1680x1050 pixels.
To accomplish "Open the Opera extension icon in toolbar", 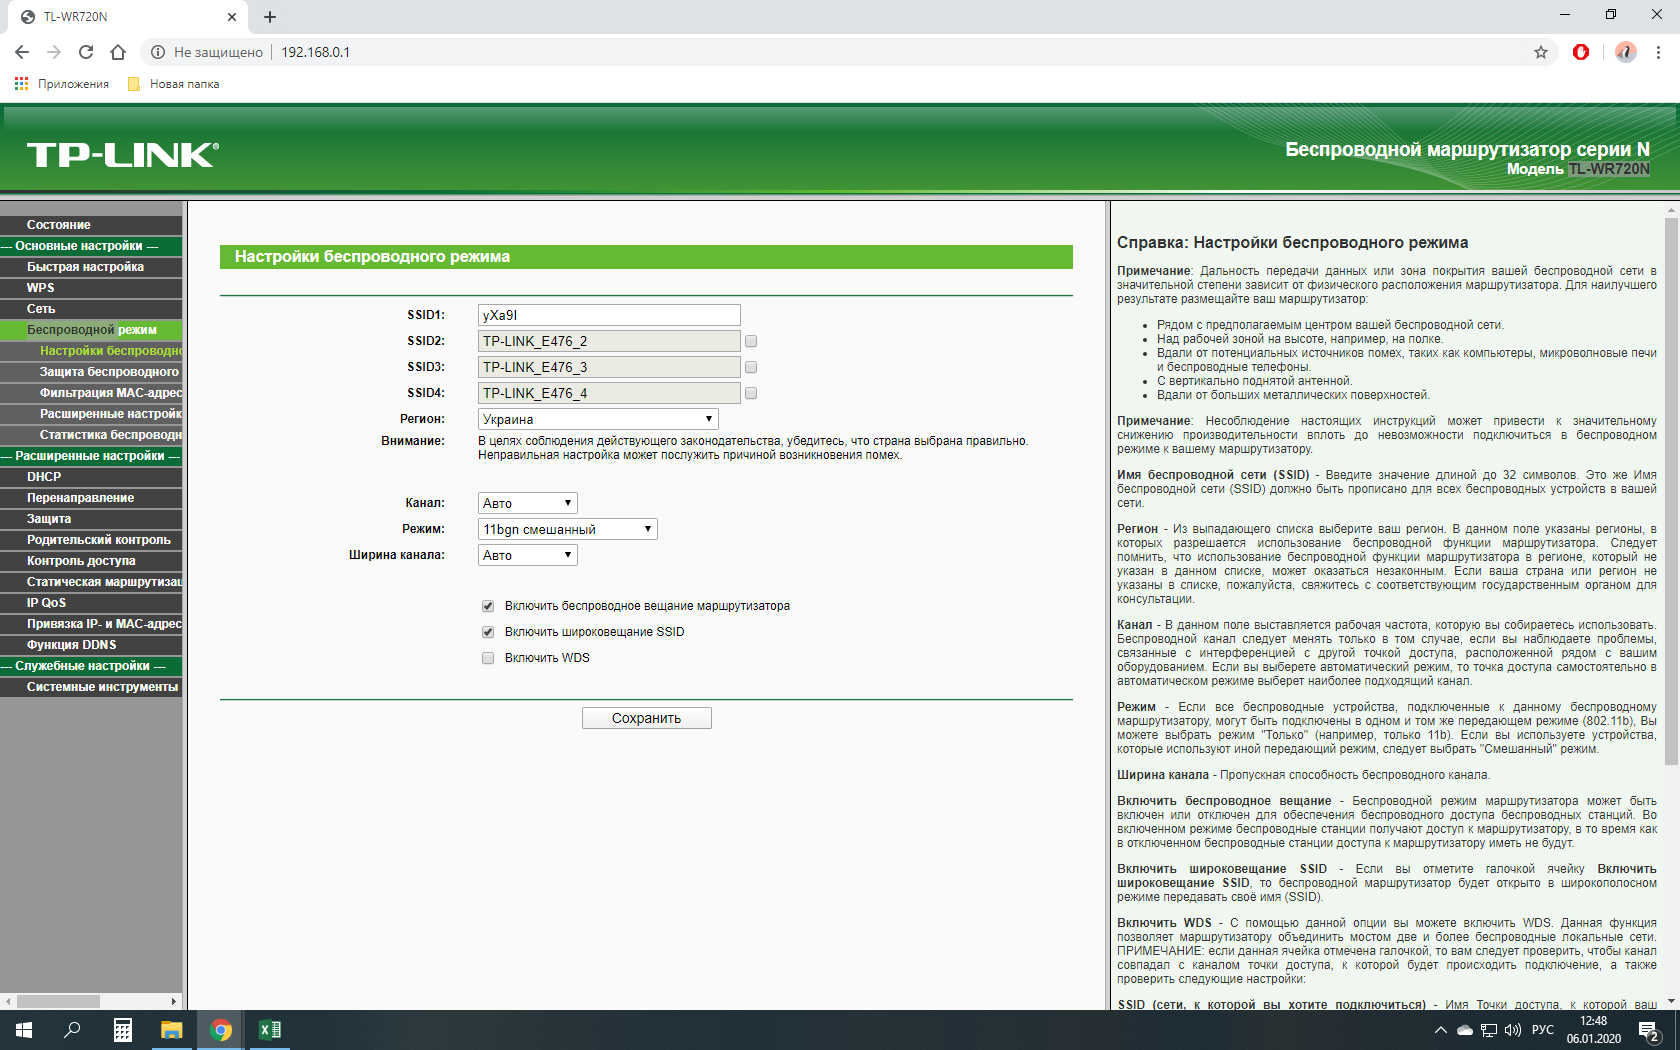I will click(1581, 52).
